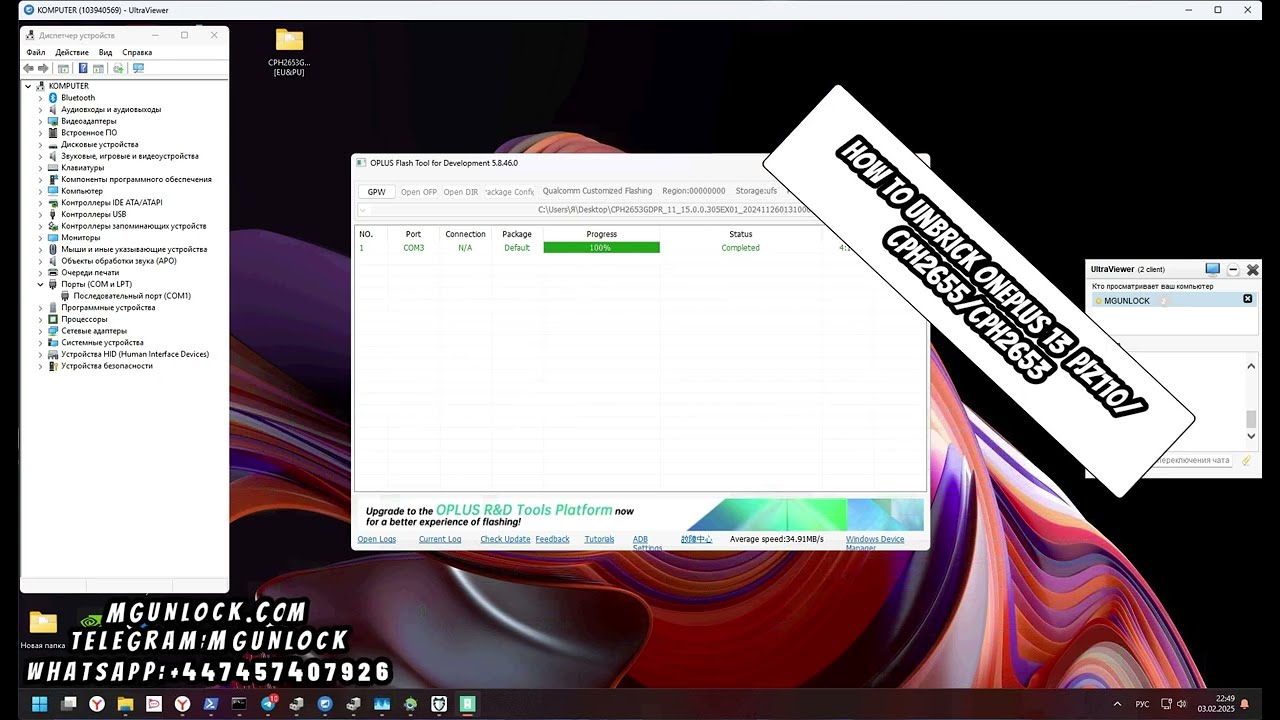
Task: Select Мониторы in the device tree
Action: pos(80,238)
